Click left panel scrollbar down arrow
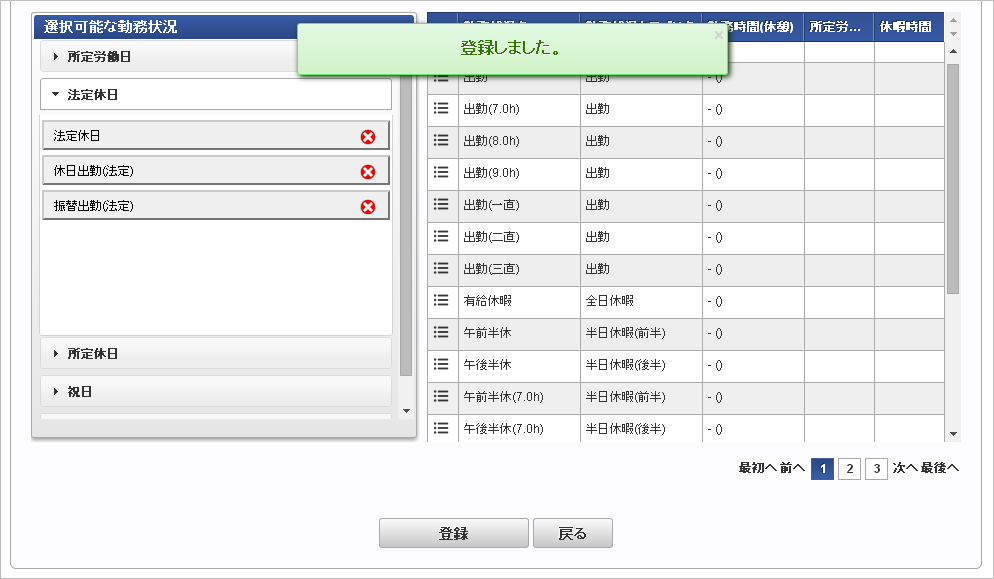994x579 pixels. pyautogui.click(x=406, y=411)
